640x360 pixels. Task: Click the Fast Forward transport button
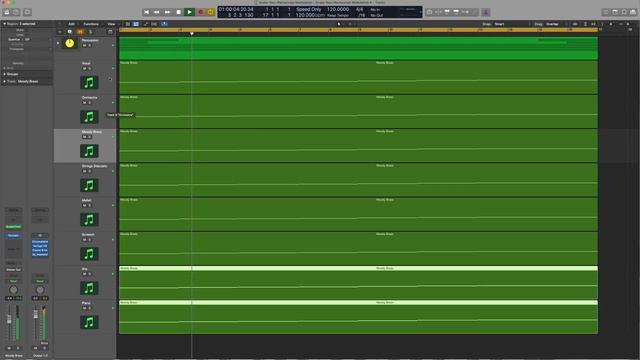(x=167, y=12)
